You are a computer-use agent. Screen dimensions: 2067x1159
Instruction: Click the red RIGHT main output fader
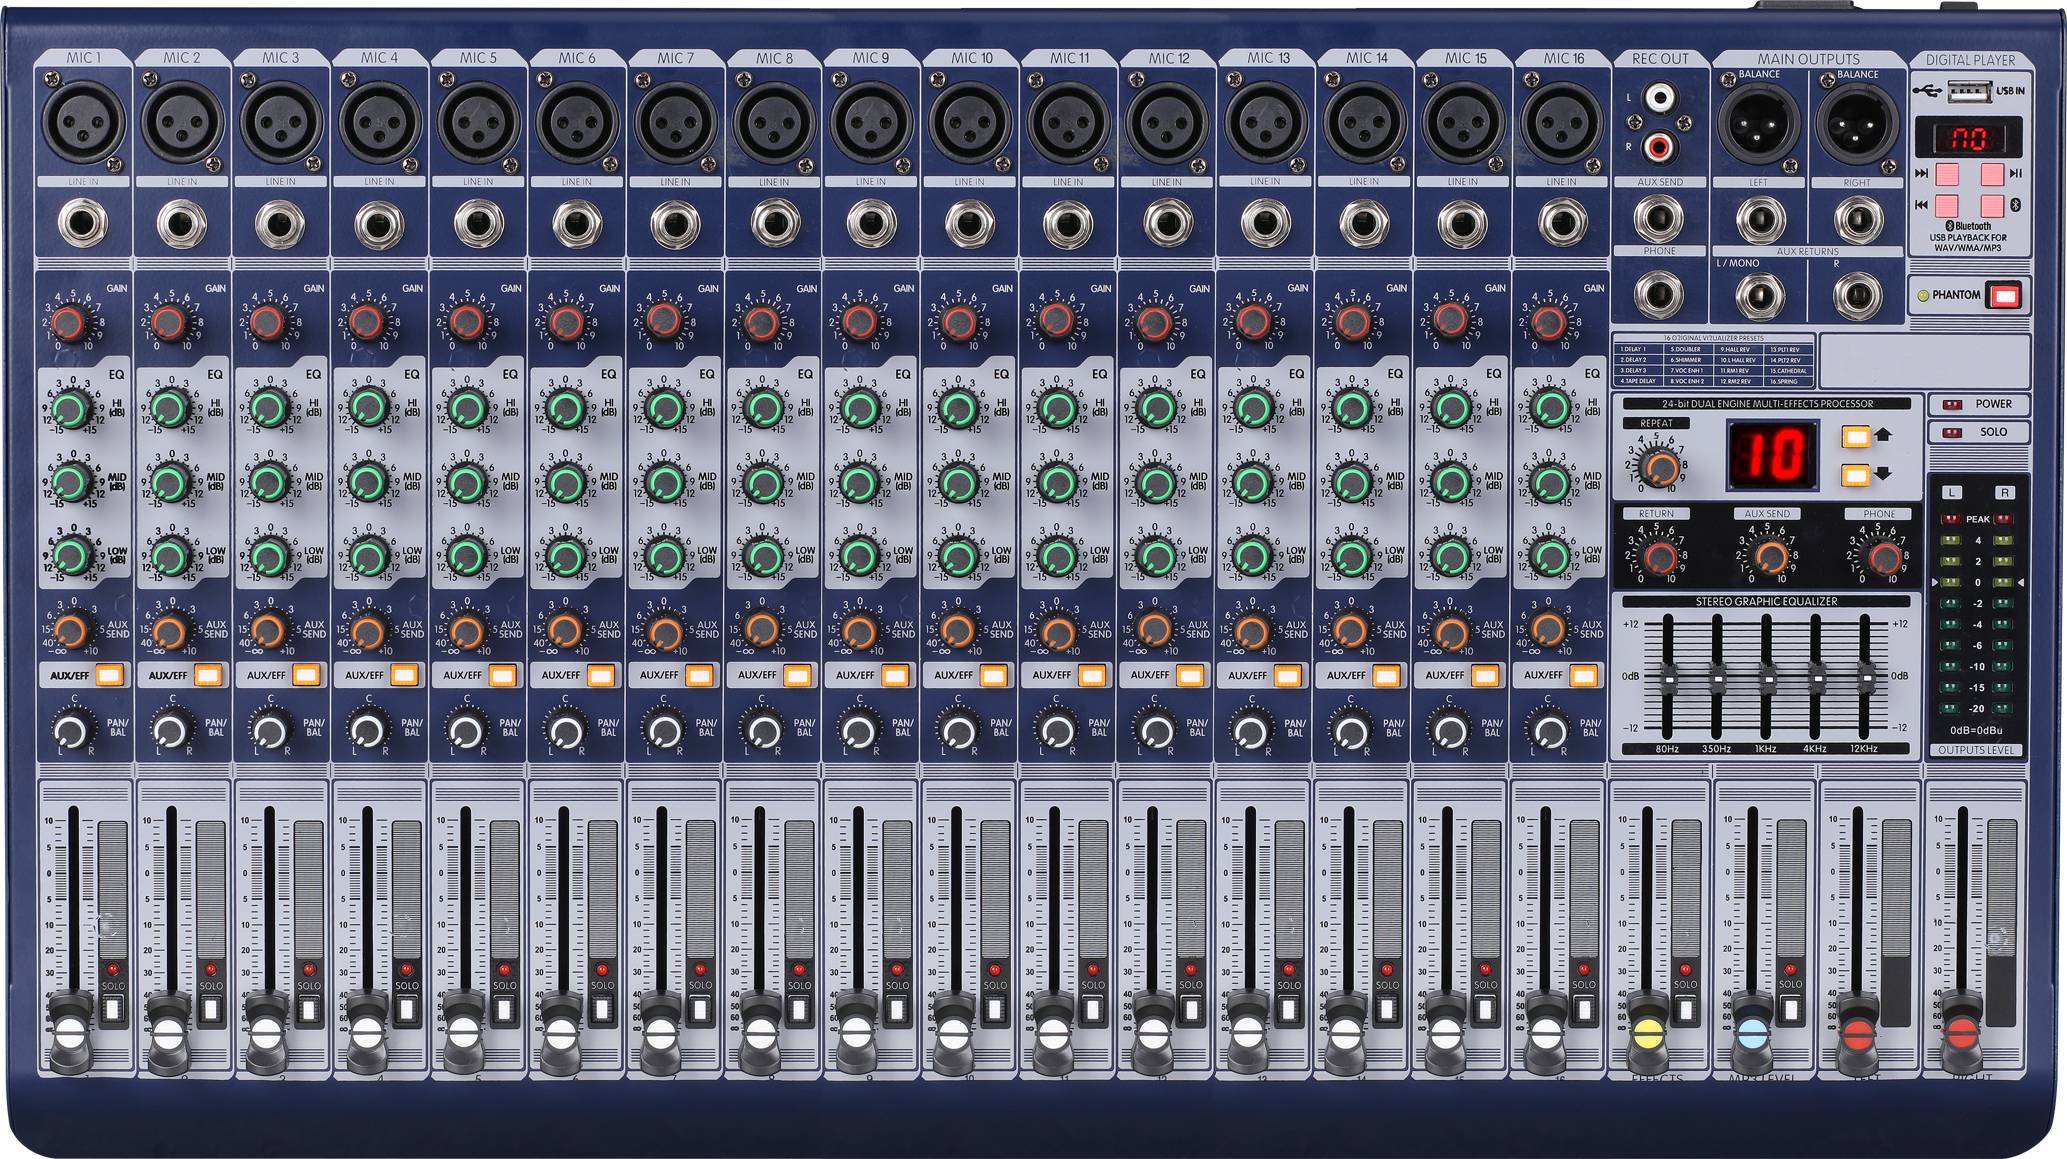coord(1962,1032)
